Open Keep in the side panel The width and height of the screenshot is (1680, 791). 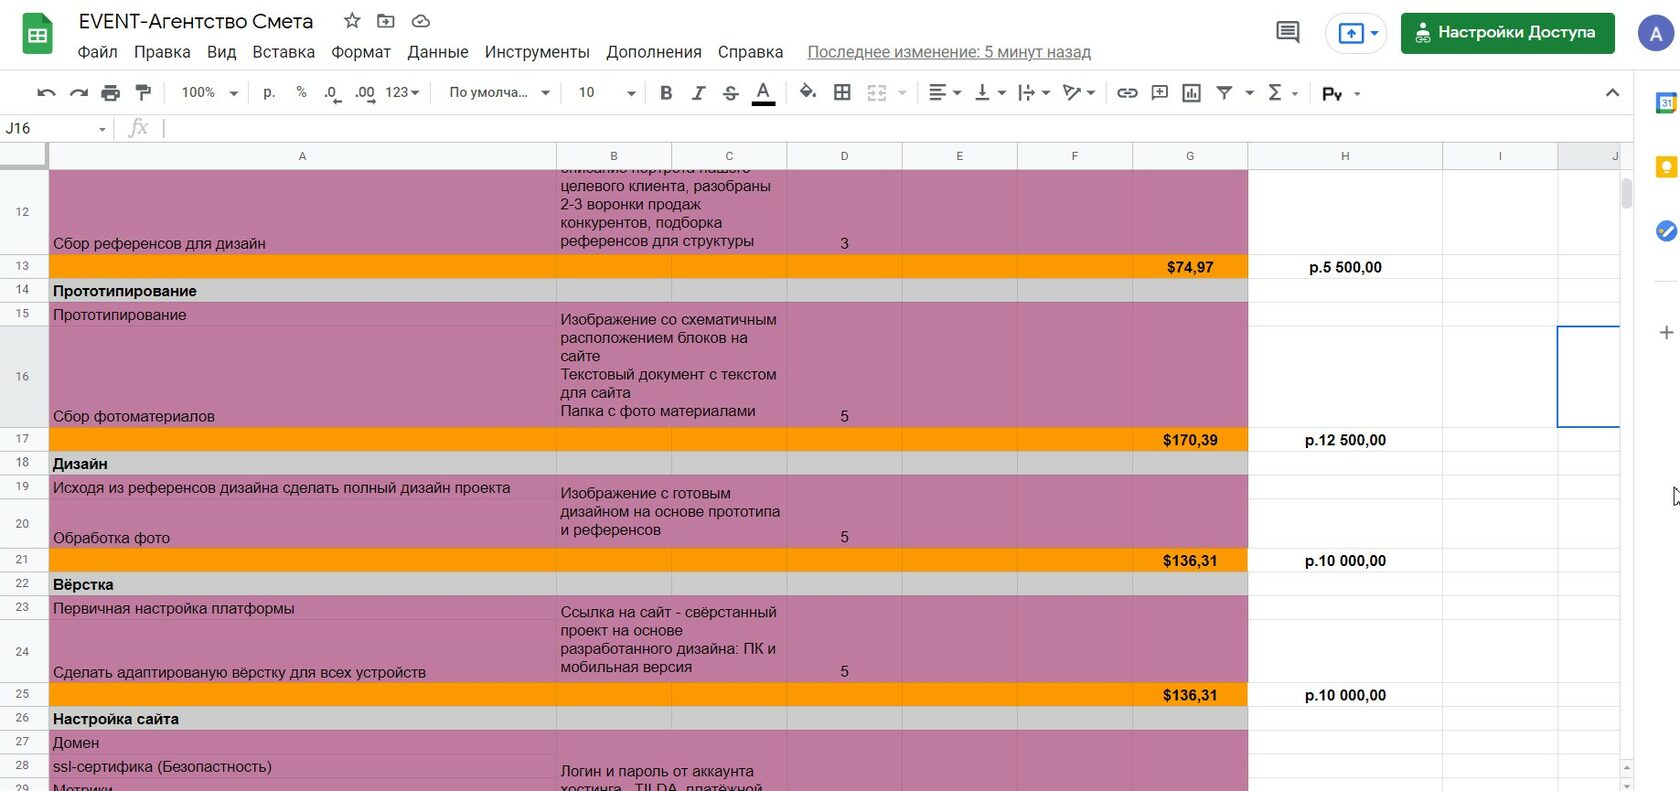pyautogui.click(x=1666, y=167)
